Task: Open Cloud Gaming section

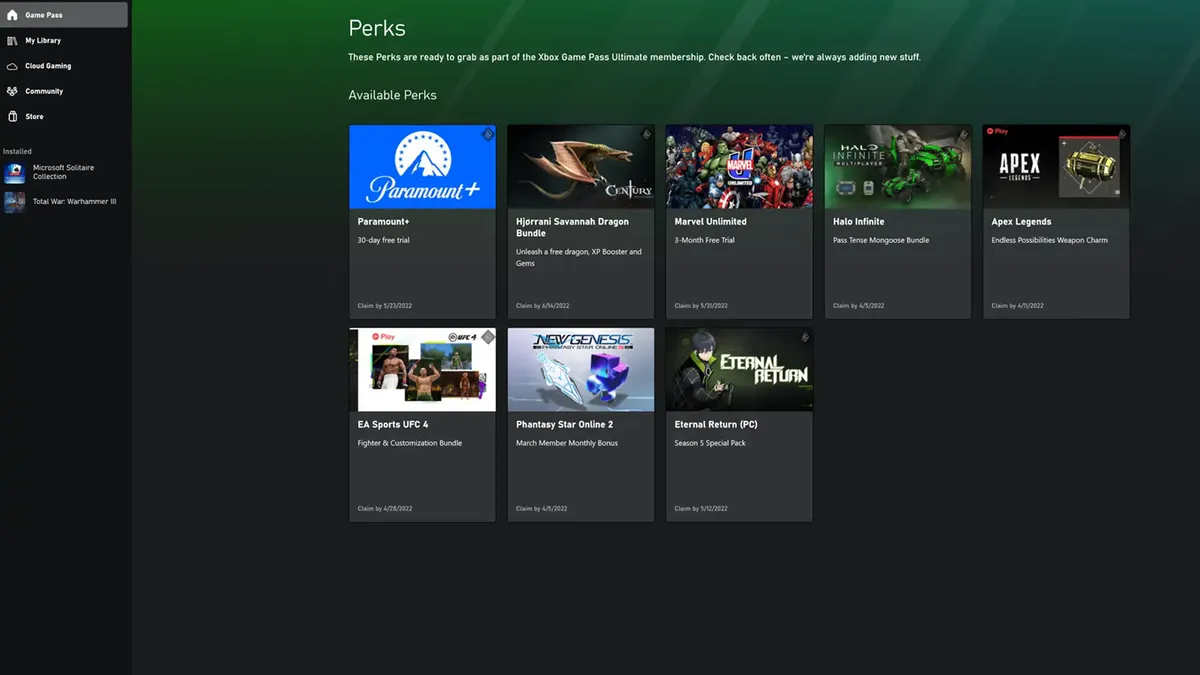Action: 64,66
